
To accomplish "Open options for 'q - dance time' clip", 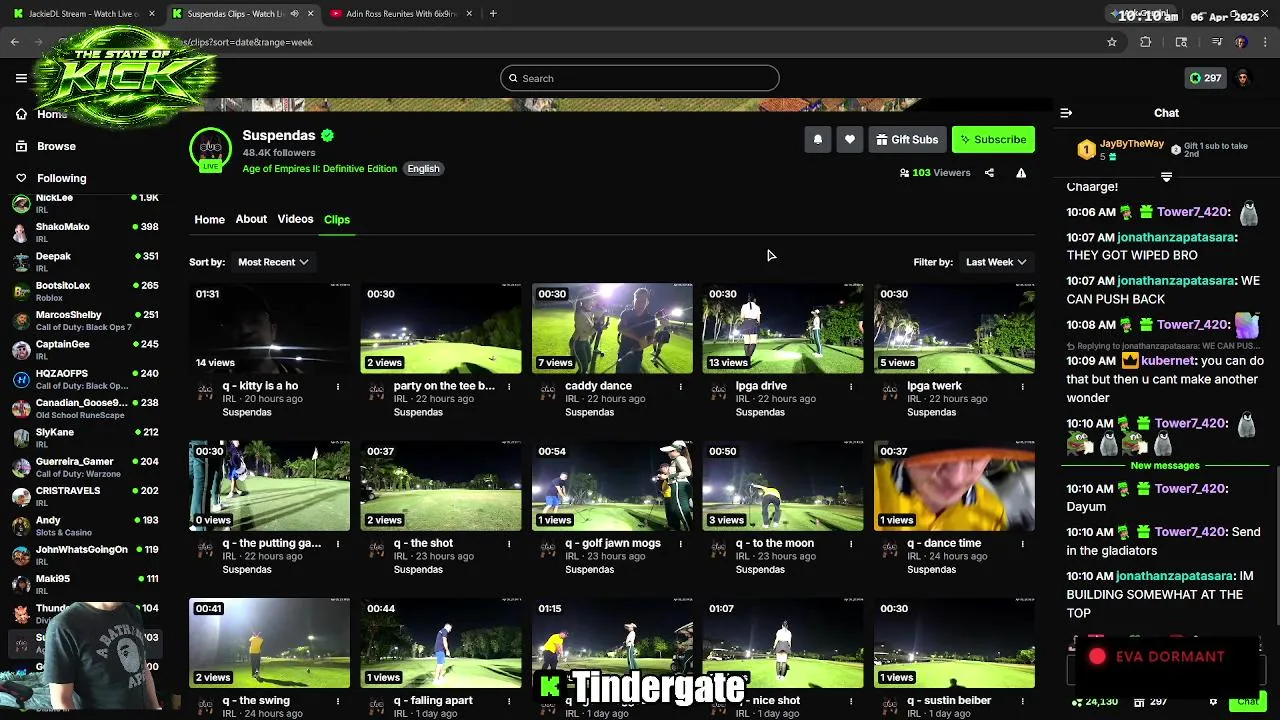I will coord(1022,544).
